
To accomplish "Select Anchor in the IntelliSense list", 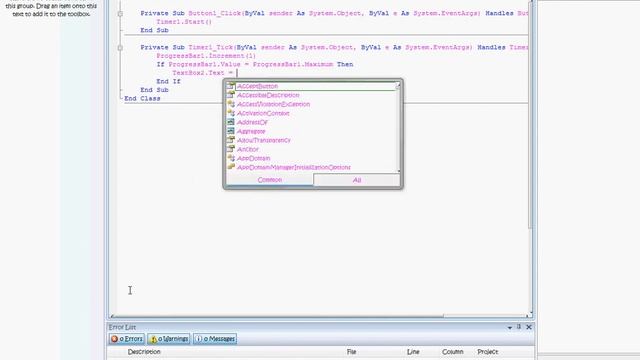I will pos(248,149).
